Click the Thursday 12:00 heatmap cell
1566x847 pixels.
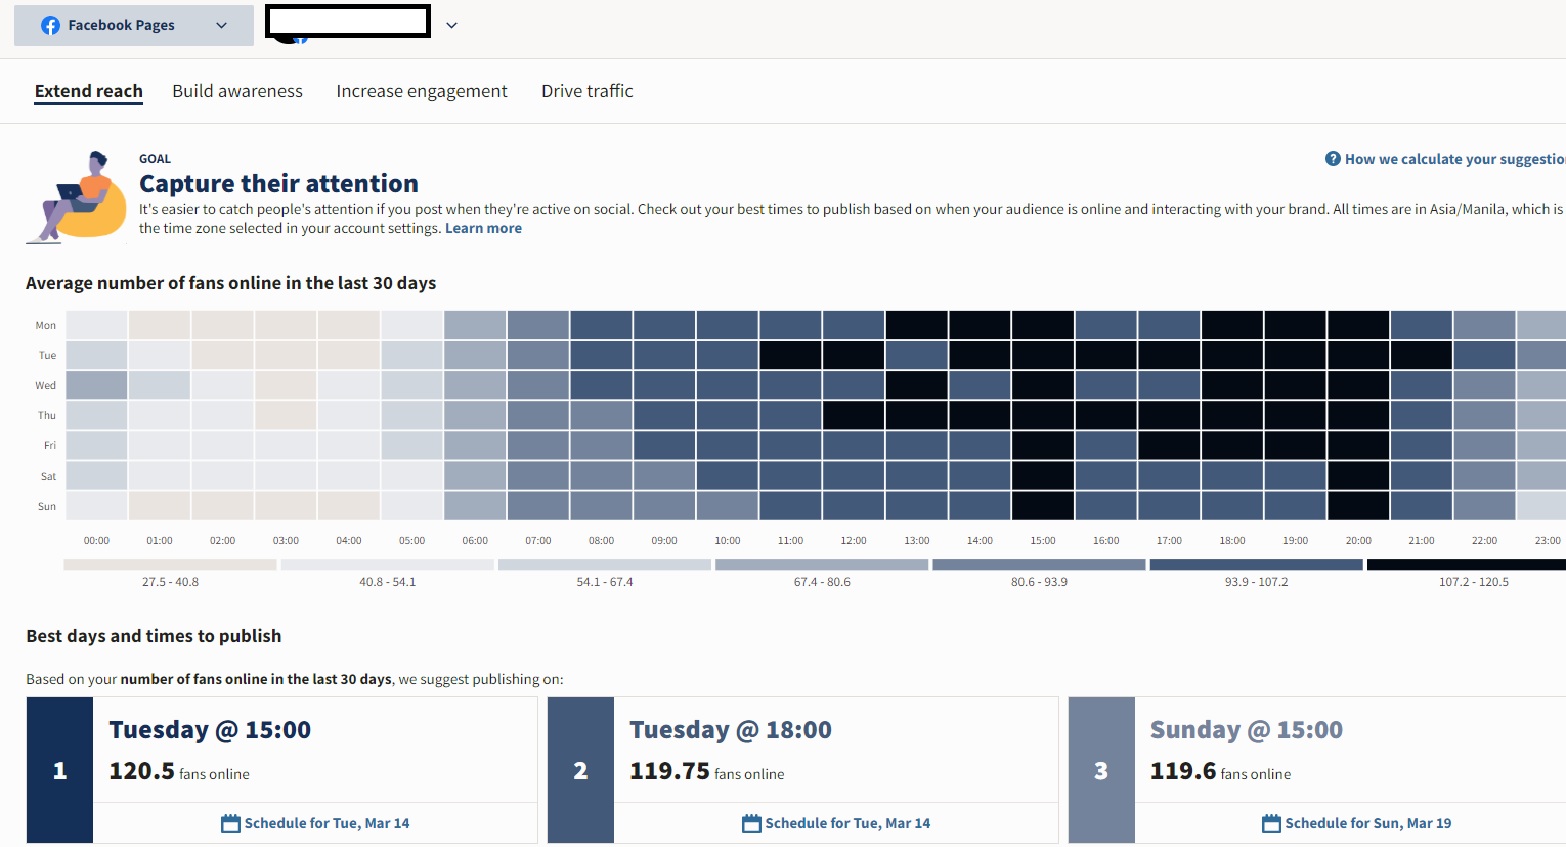pos(853,415)
